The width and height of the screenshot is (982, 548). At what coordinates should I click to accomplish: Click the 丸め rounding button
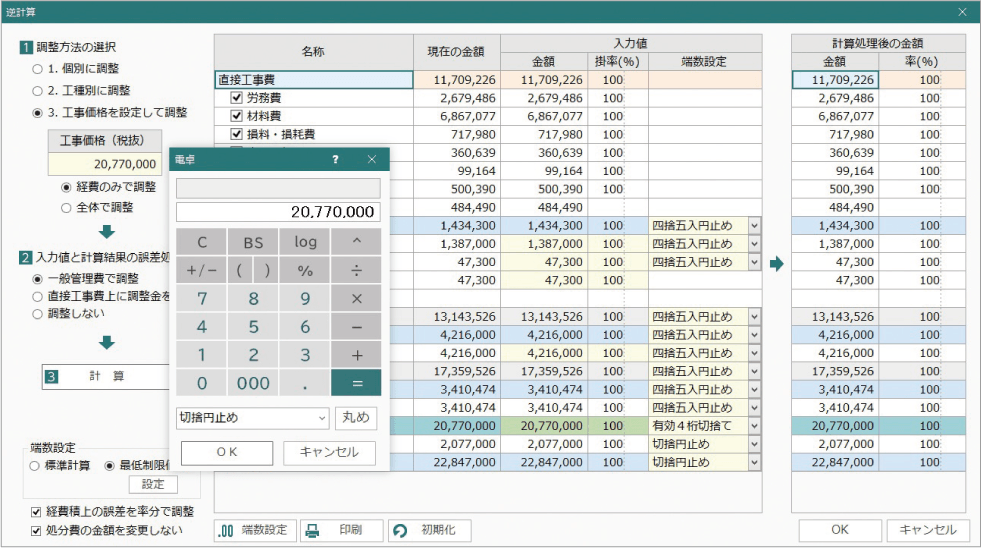(356, 418)
